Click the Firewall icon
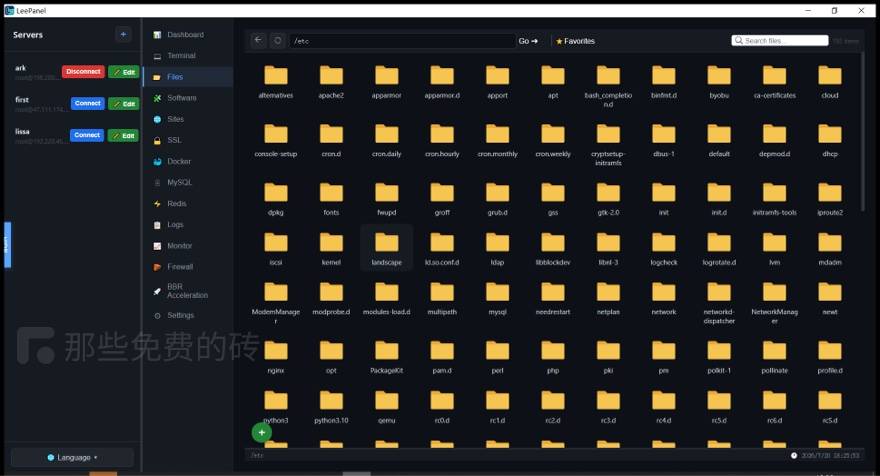This screenshot has height=476, width=880. tap(157, 267)
